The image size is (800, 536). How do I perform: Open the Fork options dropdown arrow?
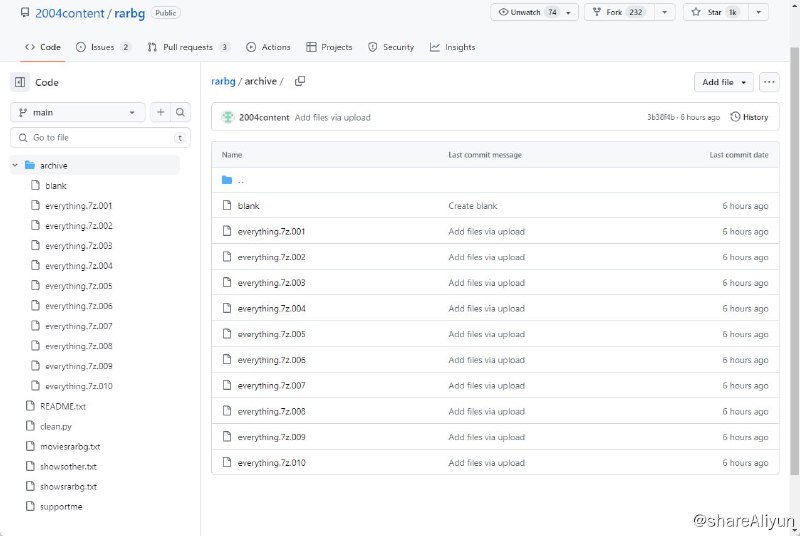tap(664, 12)
